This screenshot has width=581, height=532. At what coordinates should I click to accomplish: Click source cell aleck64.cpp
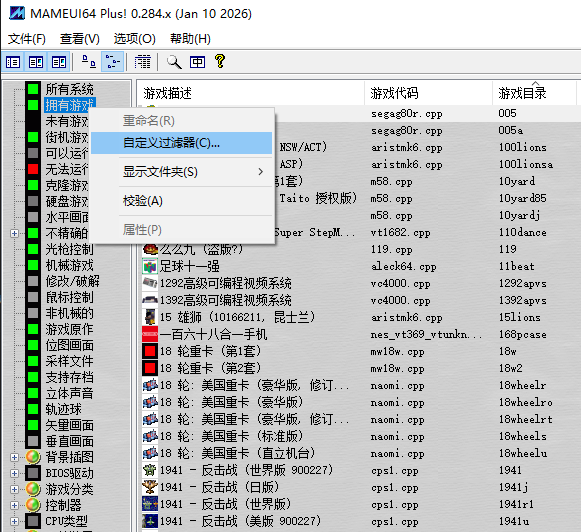pos(404,266)
